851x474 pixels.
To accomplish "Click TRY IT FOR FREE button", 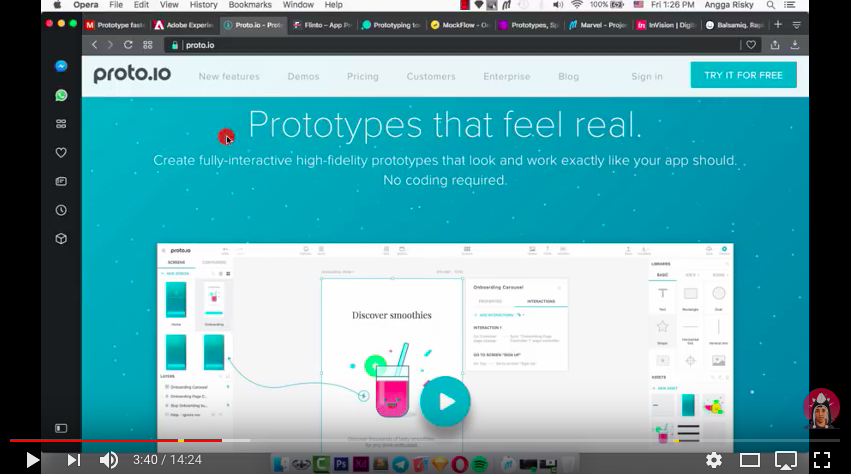I will pos(744,75).
